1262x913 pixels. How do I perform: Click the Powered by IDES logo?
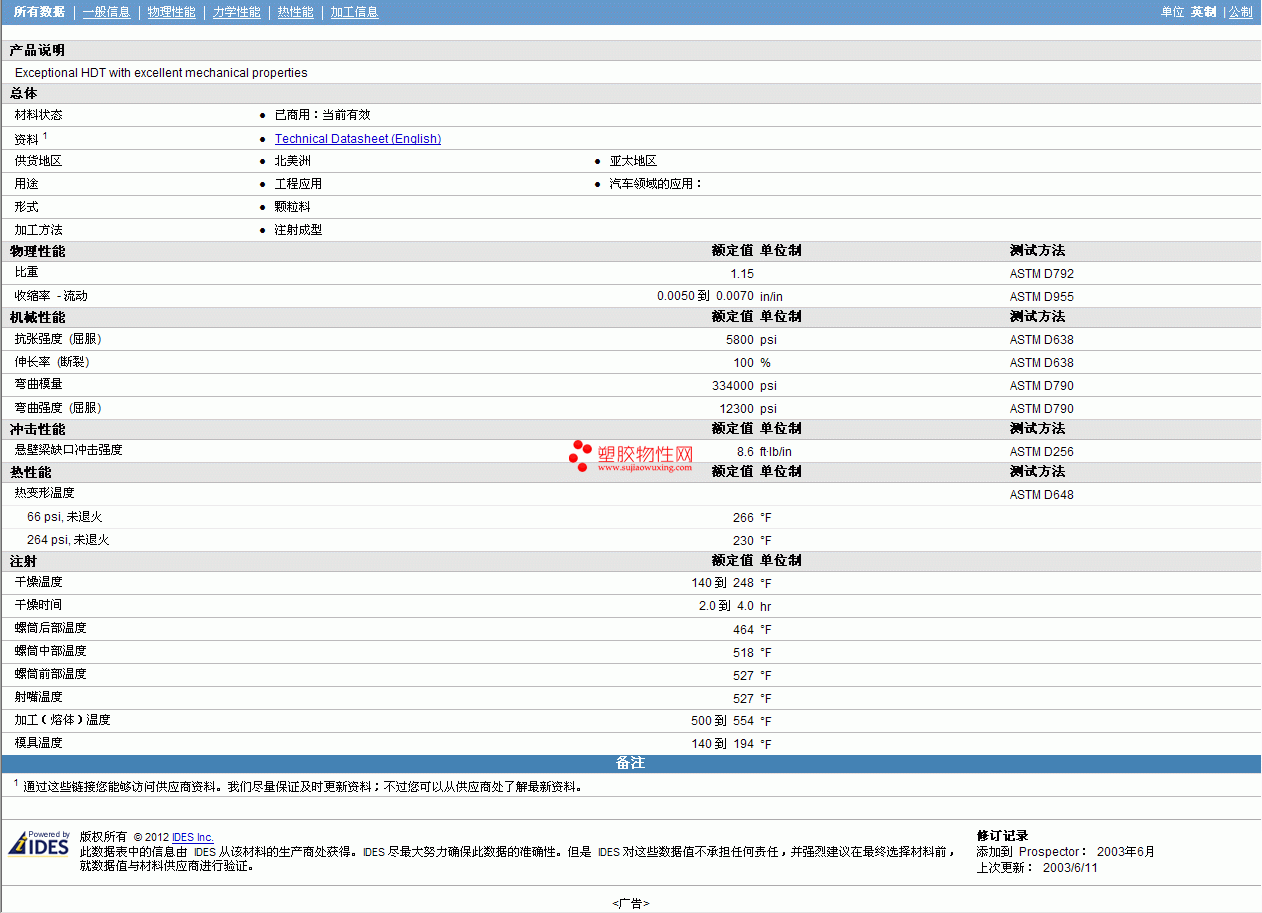tap(39, 843)
